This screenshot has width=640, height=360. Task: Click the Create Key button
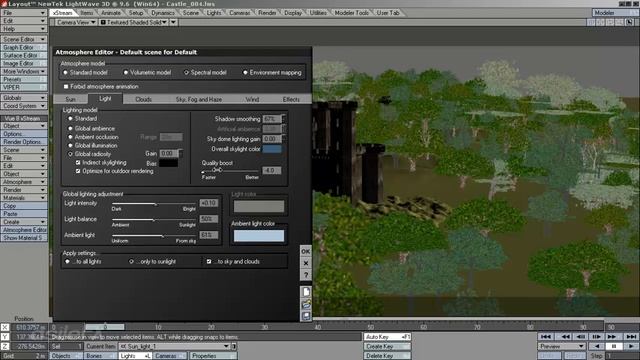(387, 346)
